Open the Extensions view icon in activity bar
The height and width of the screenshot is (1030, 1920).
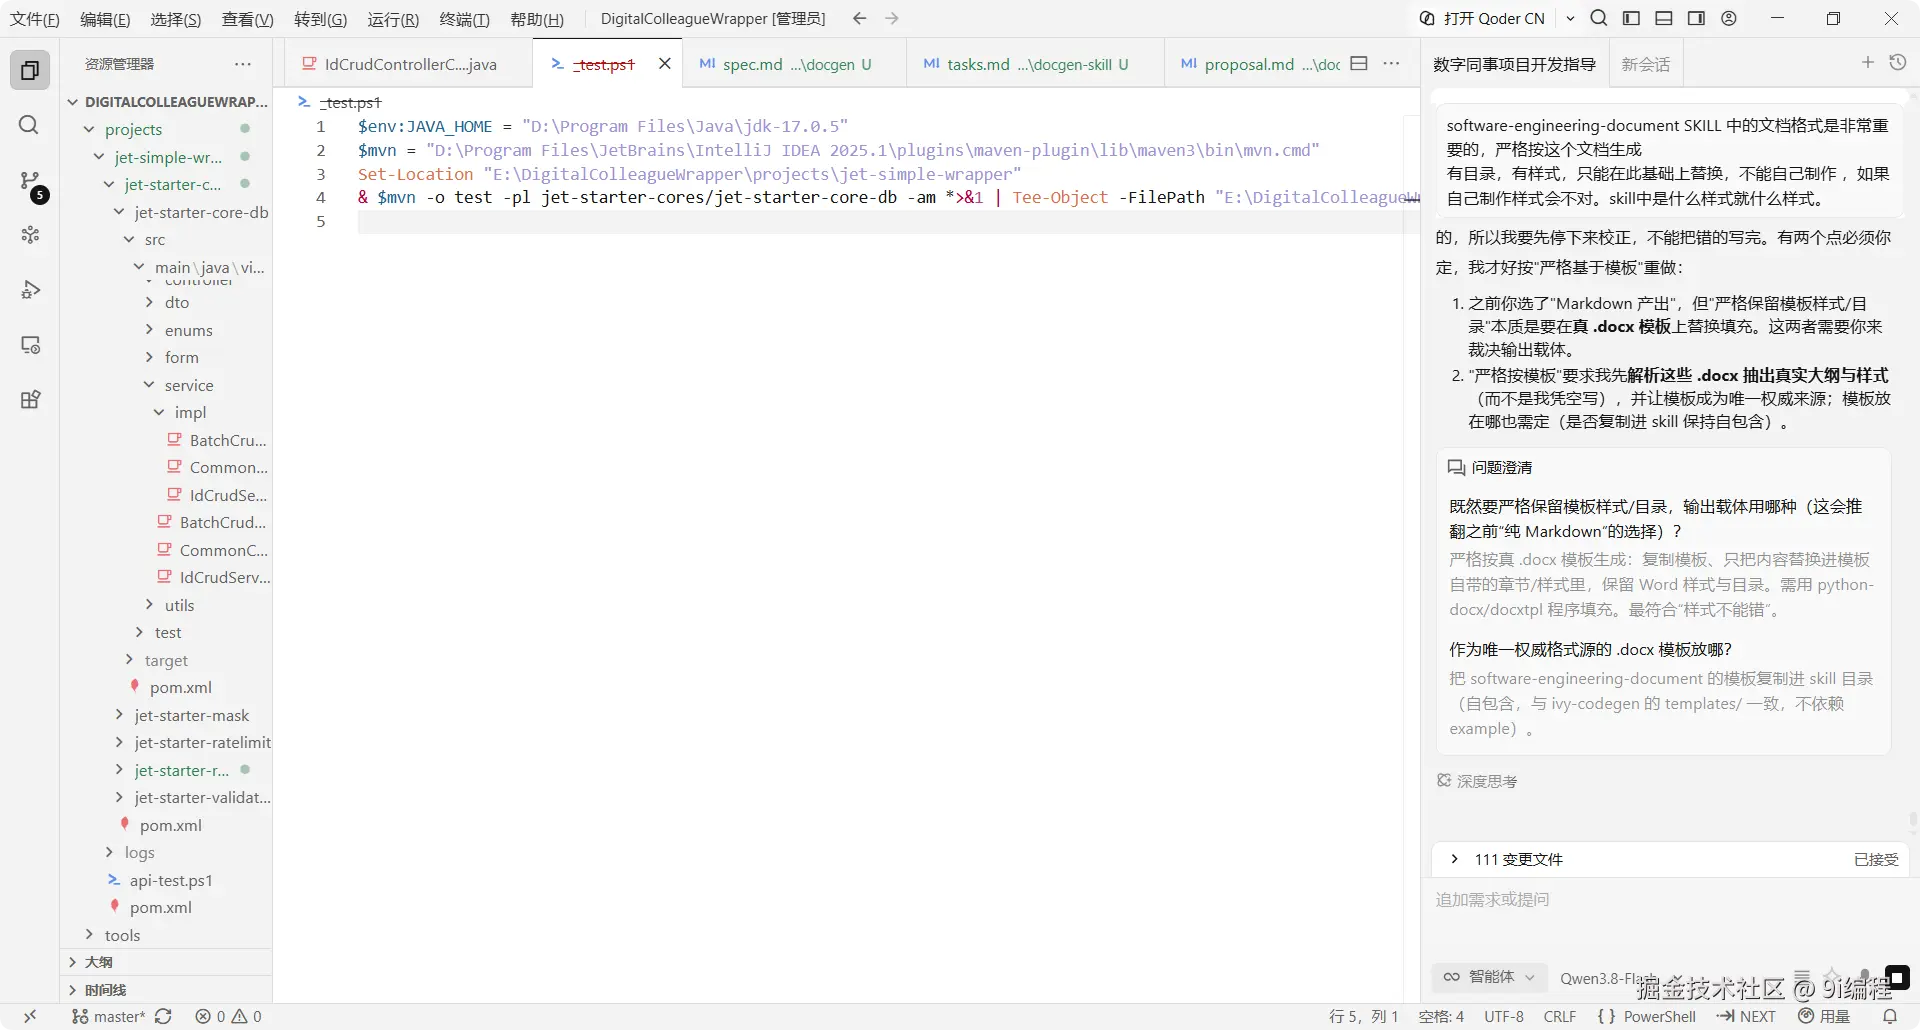coord(30,400)
